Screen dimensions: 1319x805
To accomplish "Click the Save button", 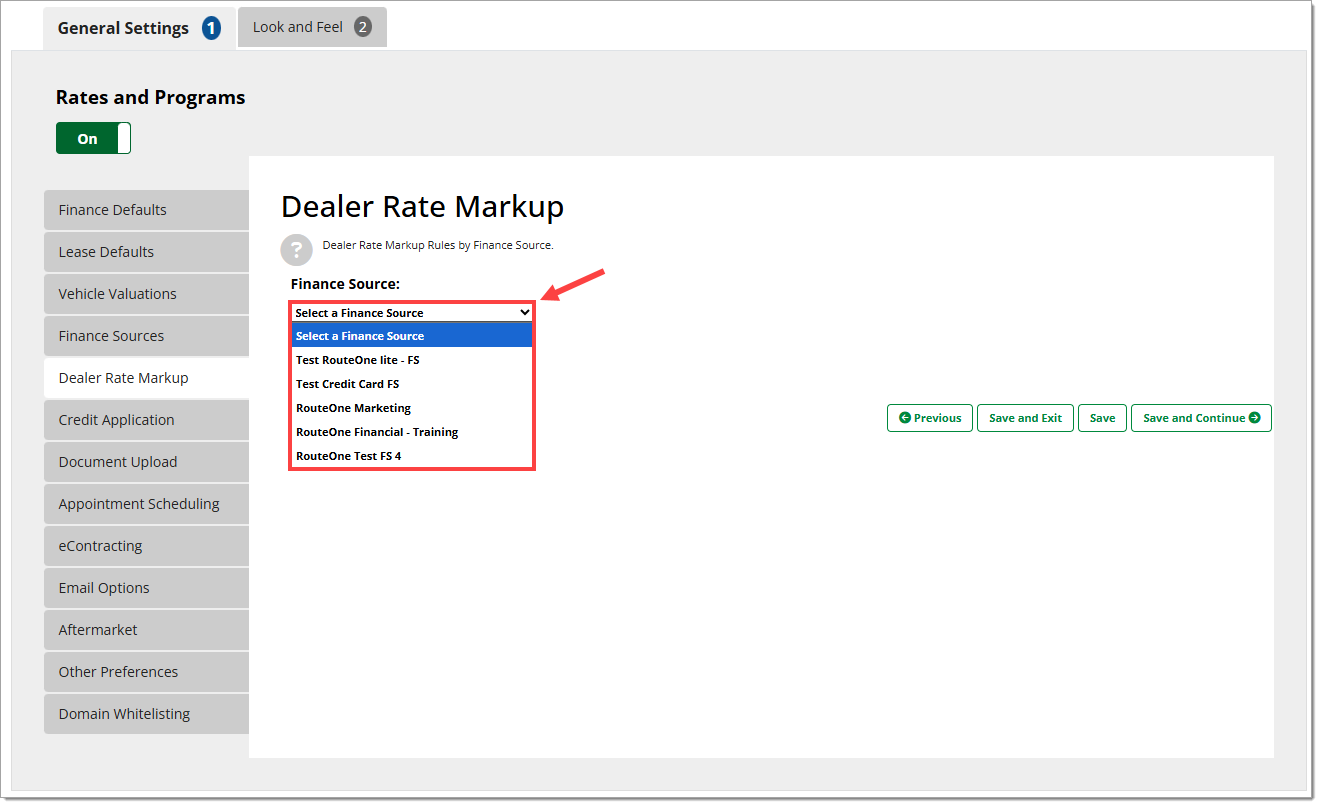I will point(1102,418).
